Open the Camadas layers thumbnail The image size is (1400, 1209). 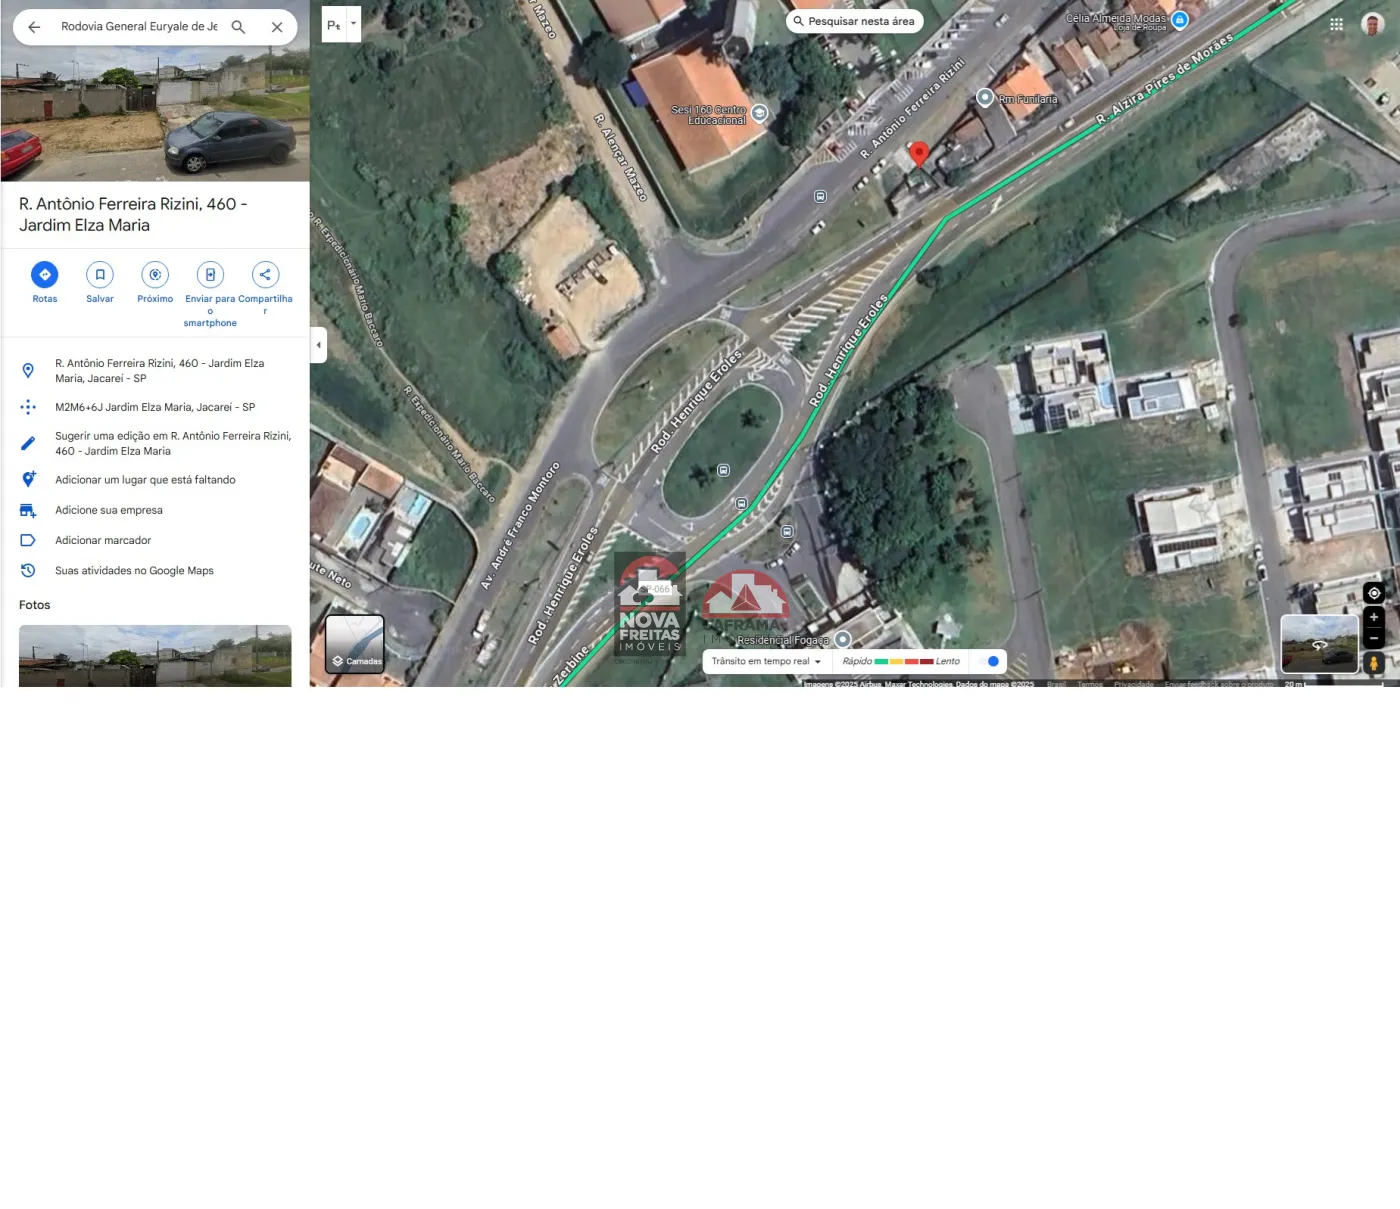point(355,643)
